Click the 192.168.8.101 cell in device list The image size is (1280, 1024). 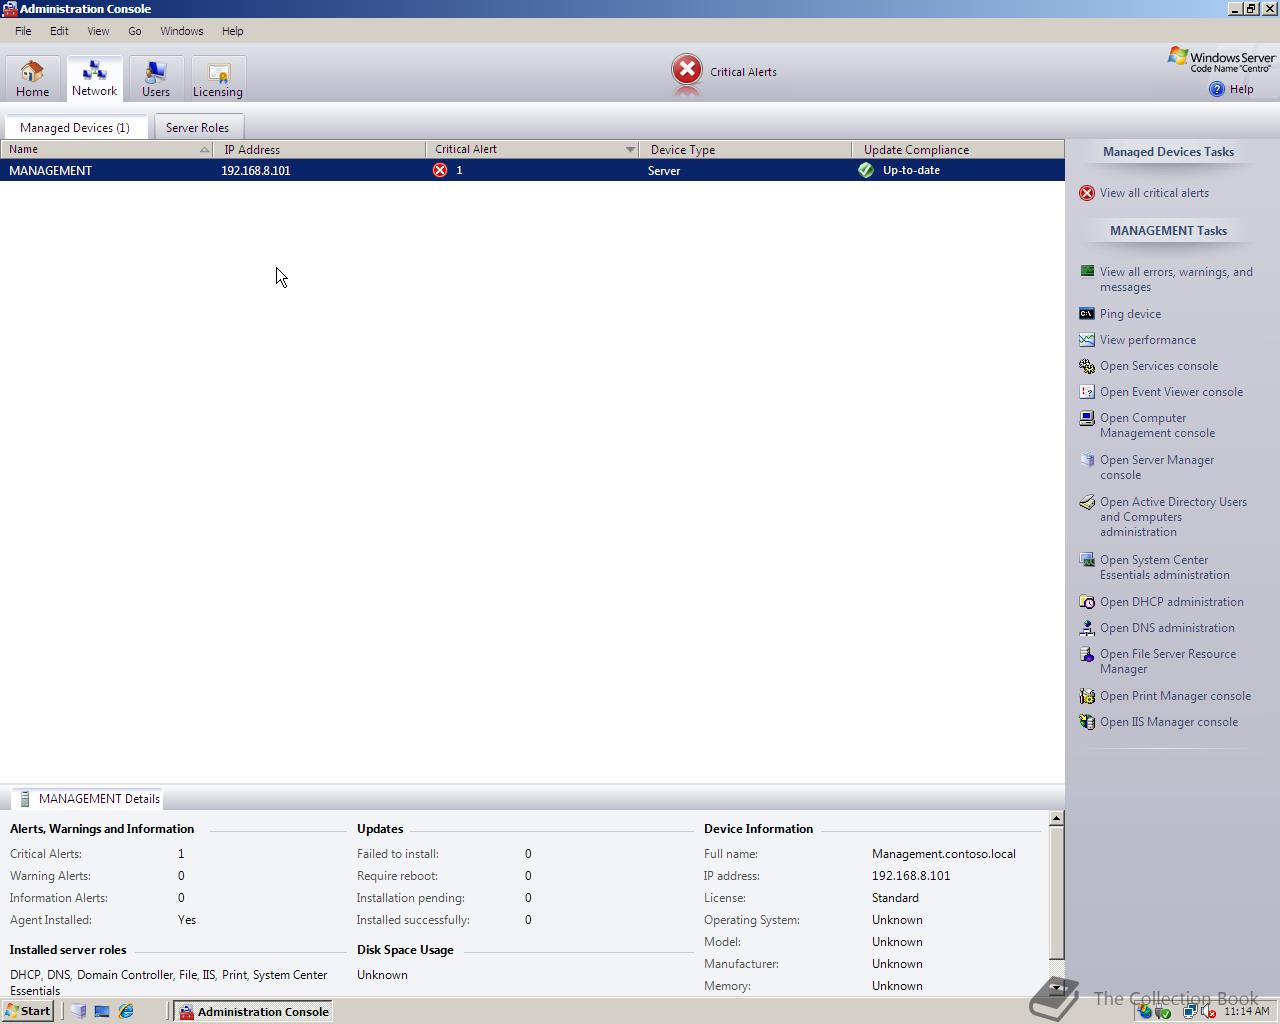click(x=256, y=170)
